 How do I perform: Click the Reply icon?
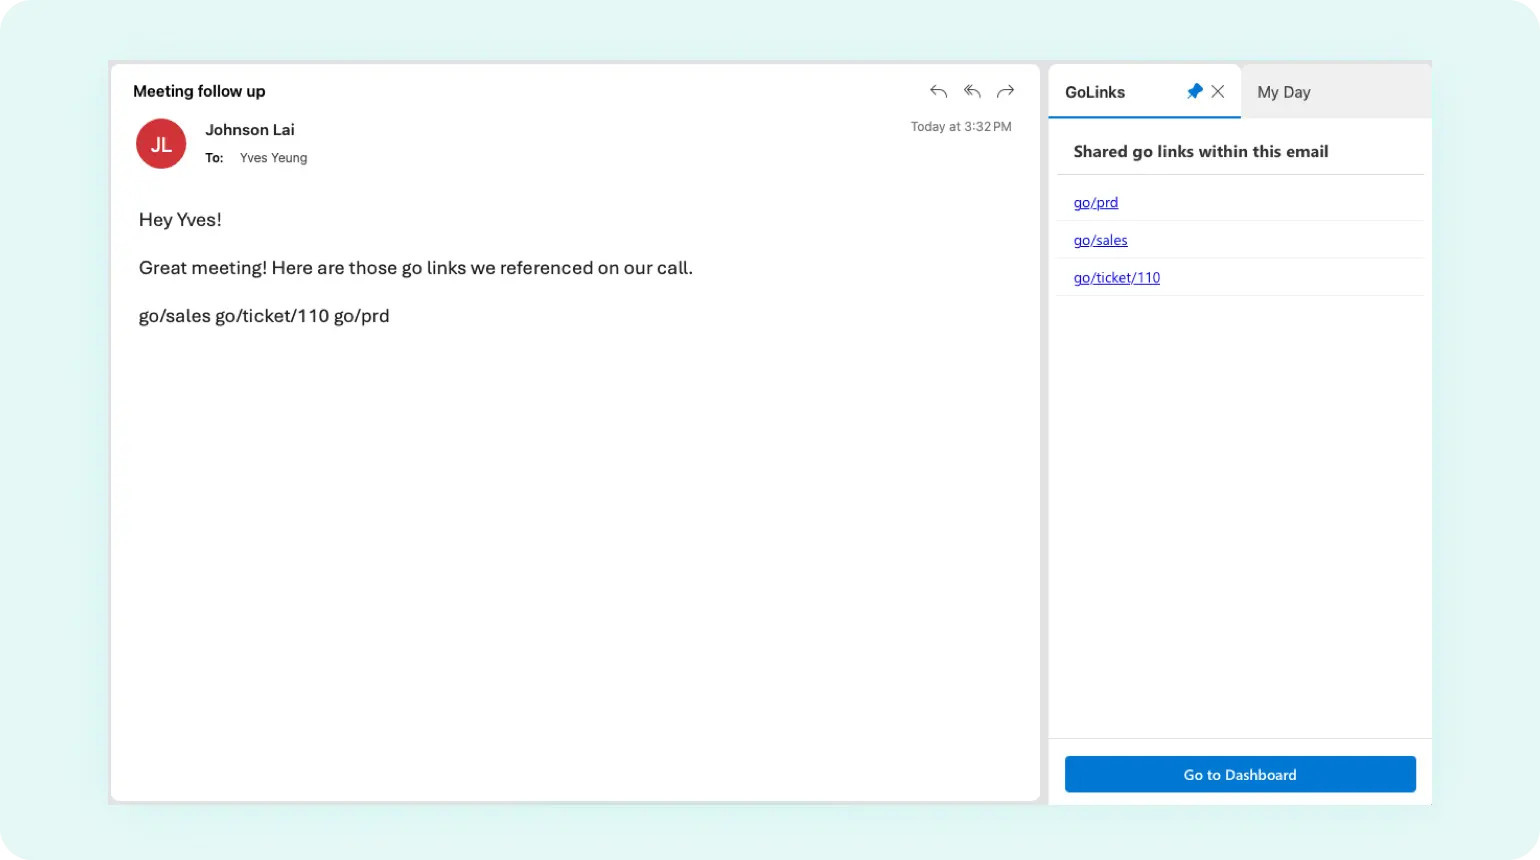pos(937,91)
